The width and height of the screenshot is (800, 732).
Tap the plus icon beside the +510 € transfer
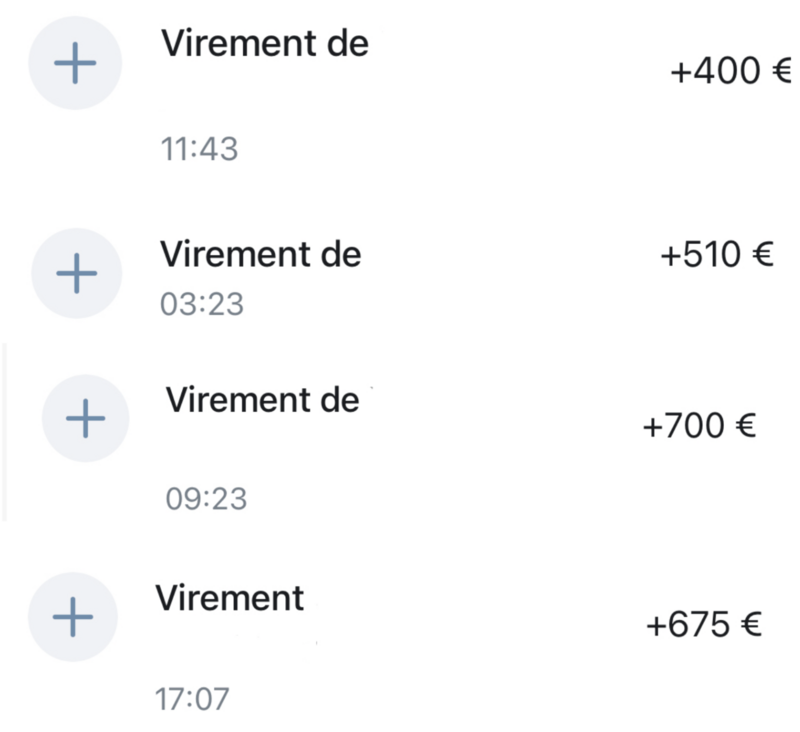click(x=77, y=273)
